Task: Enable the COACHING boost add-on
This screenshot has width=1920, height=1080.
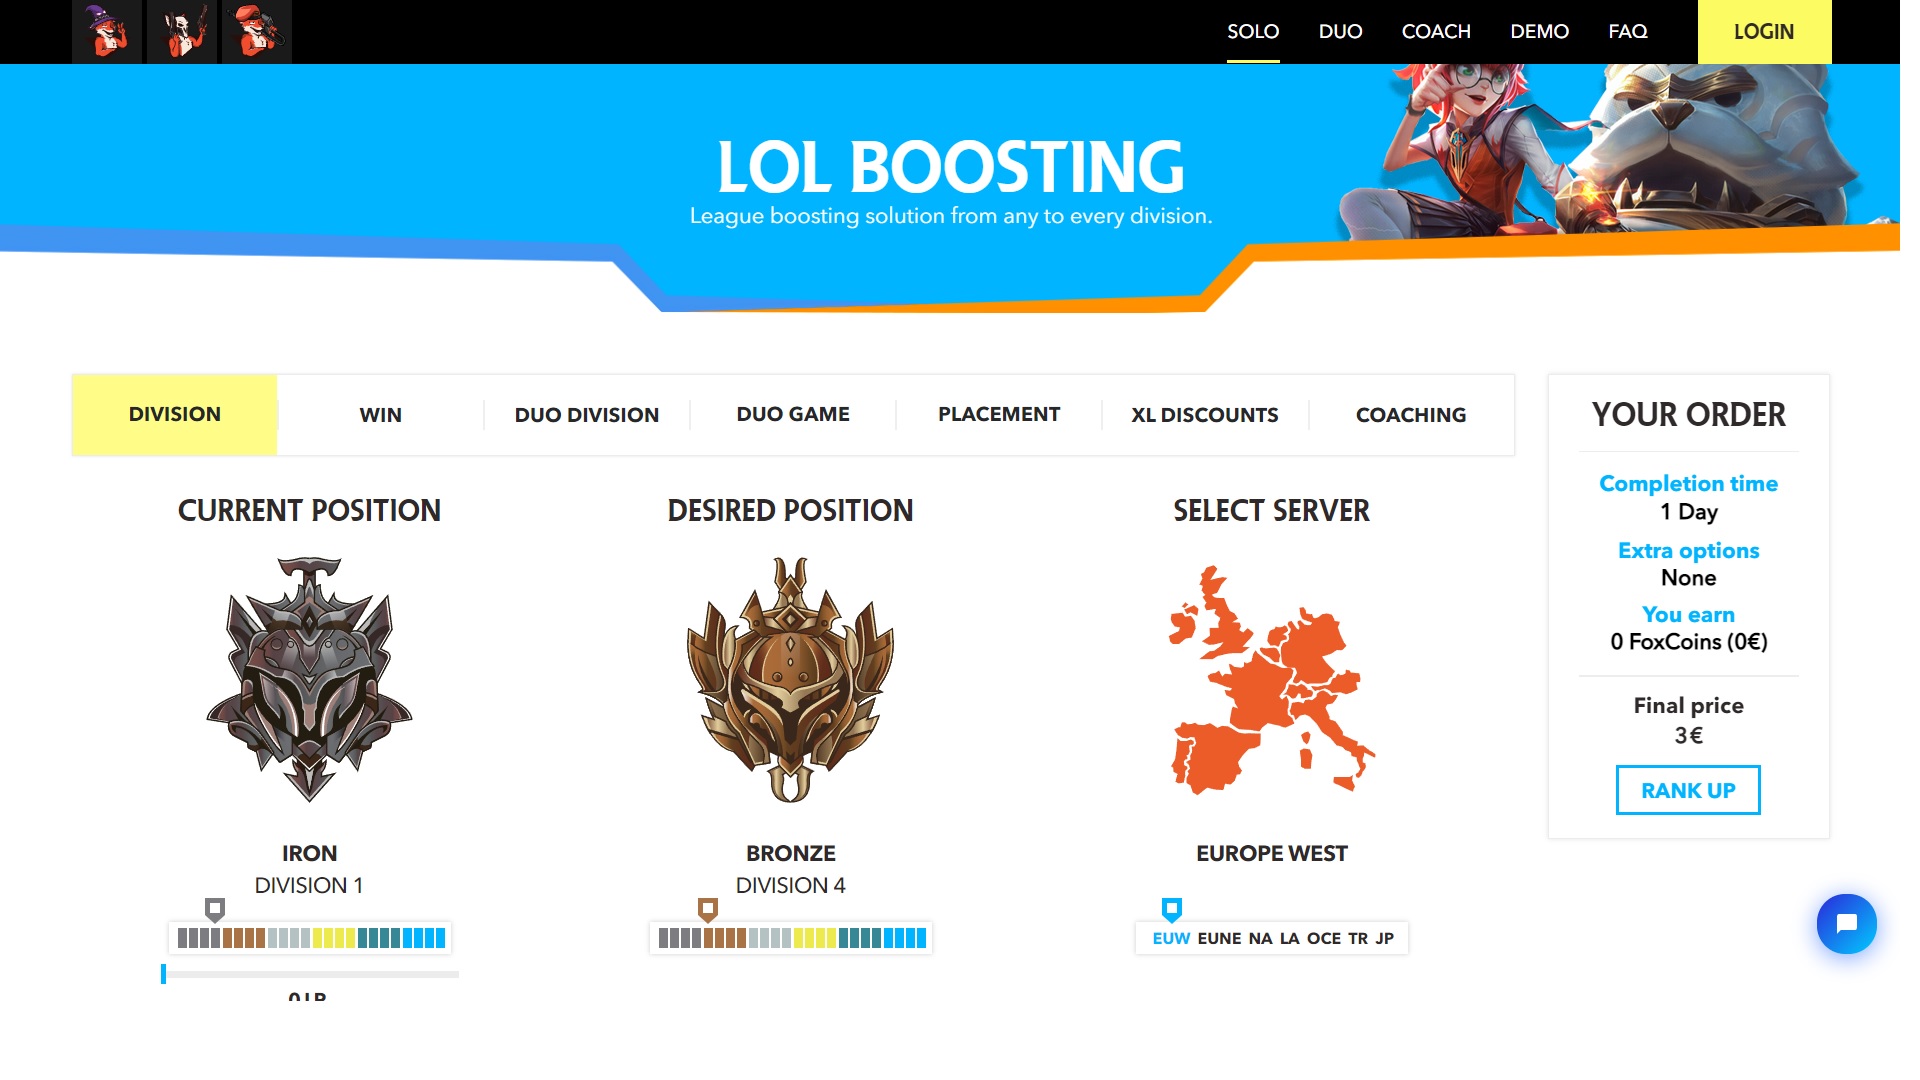Action: click(x=1411, y=414)
